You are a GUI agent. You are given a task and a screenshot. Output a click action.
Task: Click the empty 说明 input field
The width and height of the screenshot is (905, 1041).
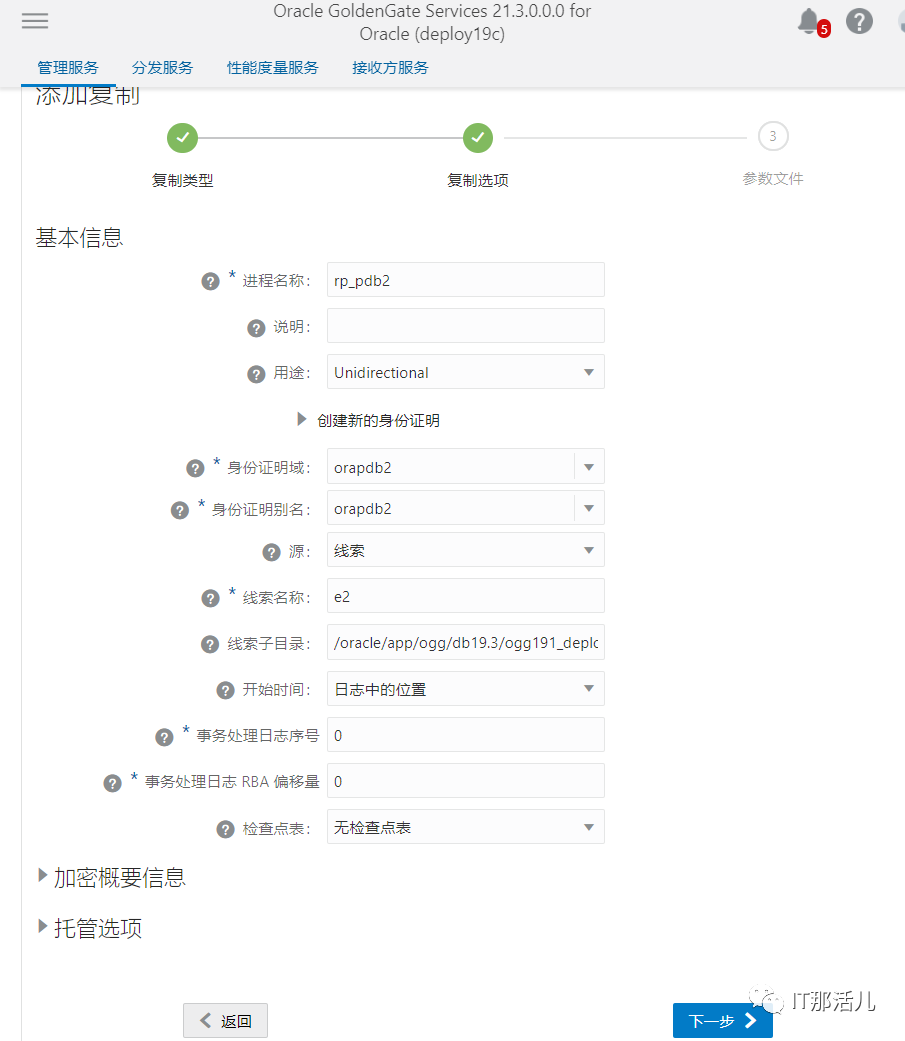465,325
